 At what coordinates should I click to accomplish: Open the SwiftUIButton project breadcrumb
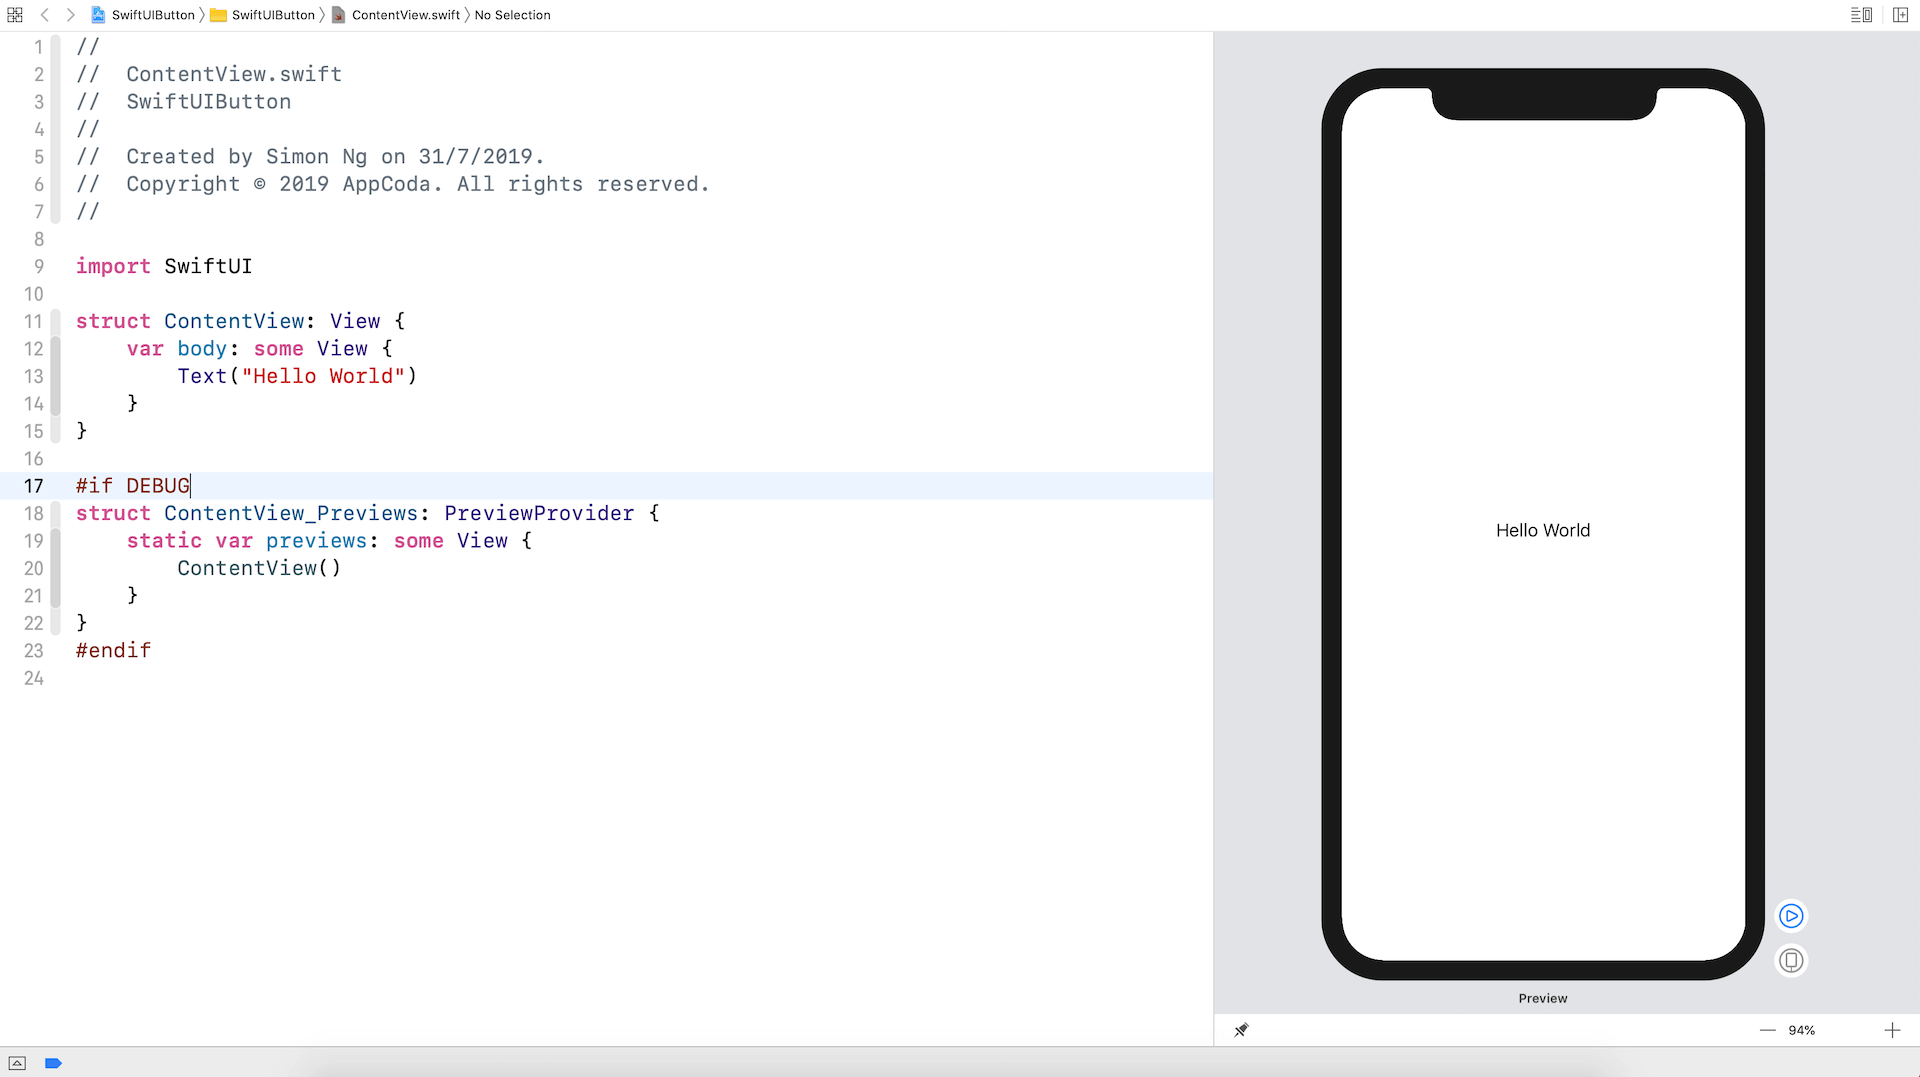coord(152,15)
